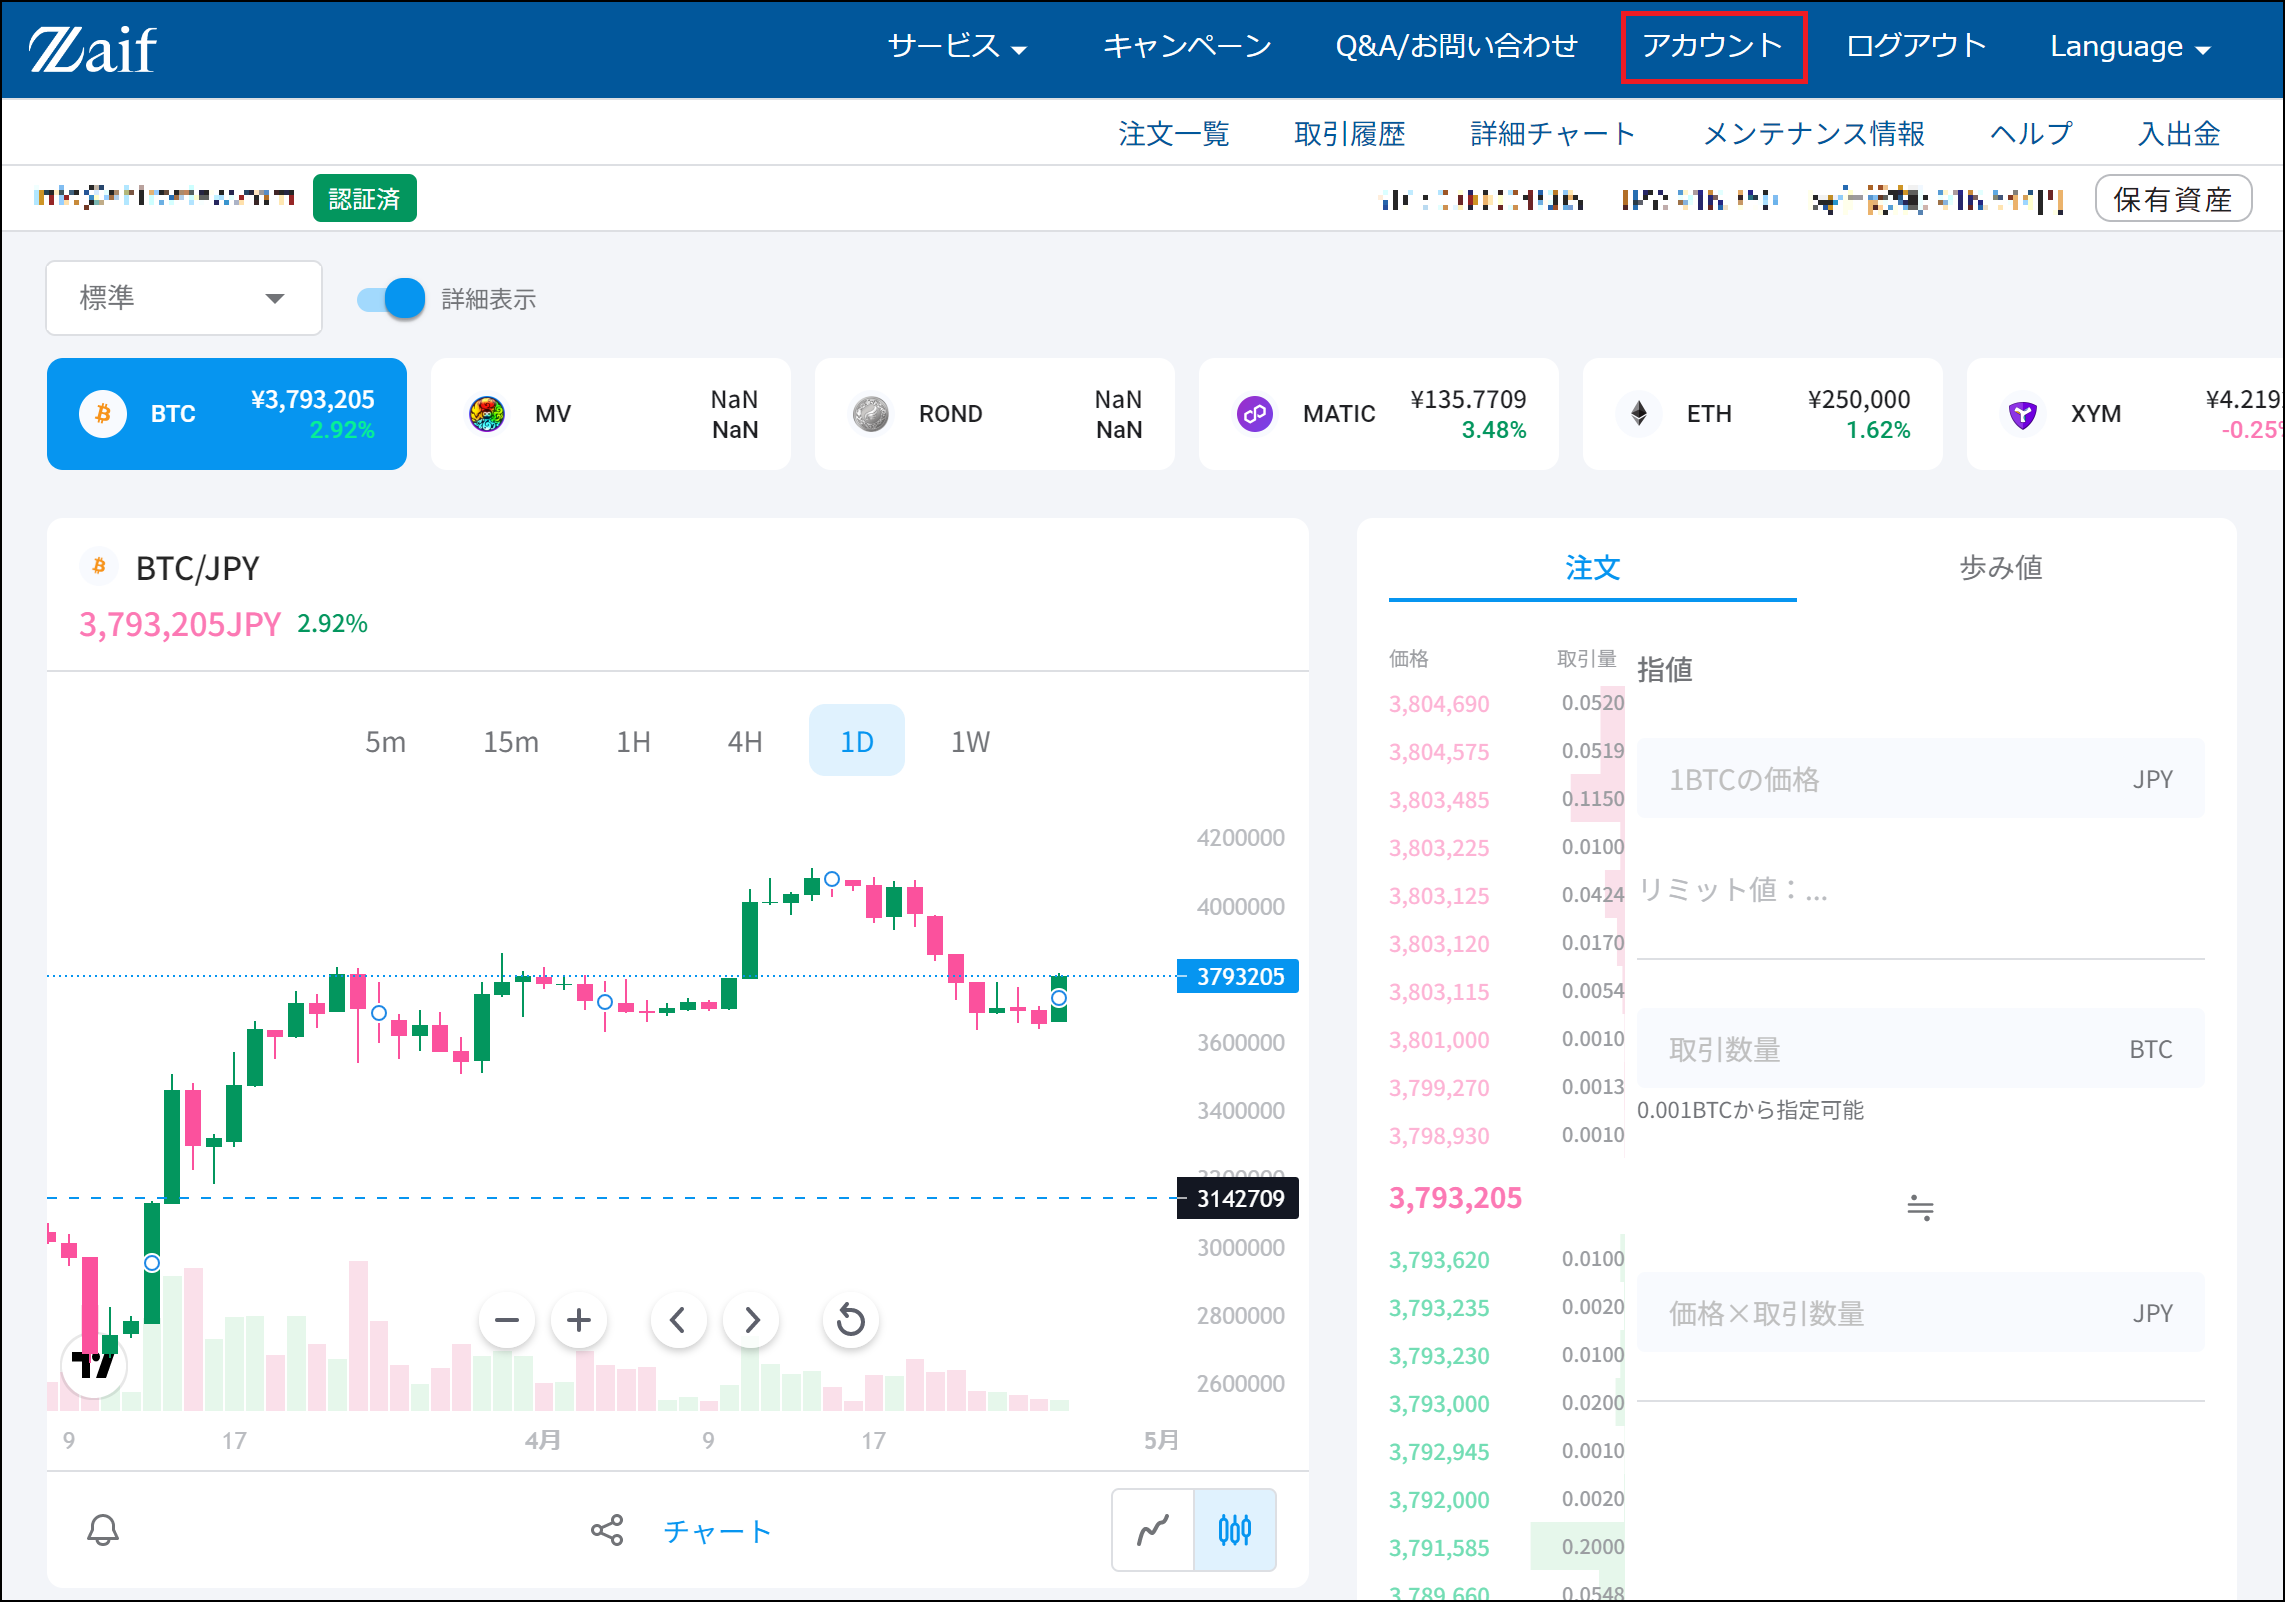Move chart right with forward arrow
This screenshot has height=1602, width=2285.
tap(751, 1320)
